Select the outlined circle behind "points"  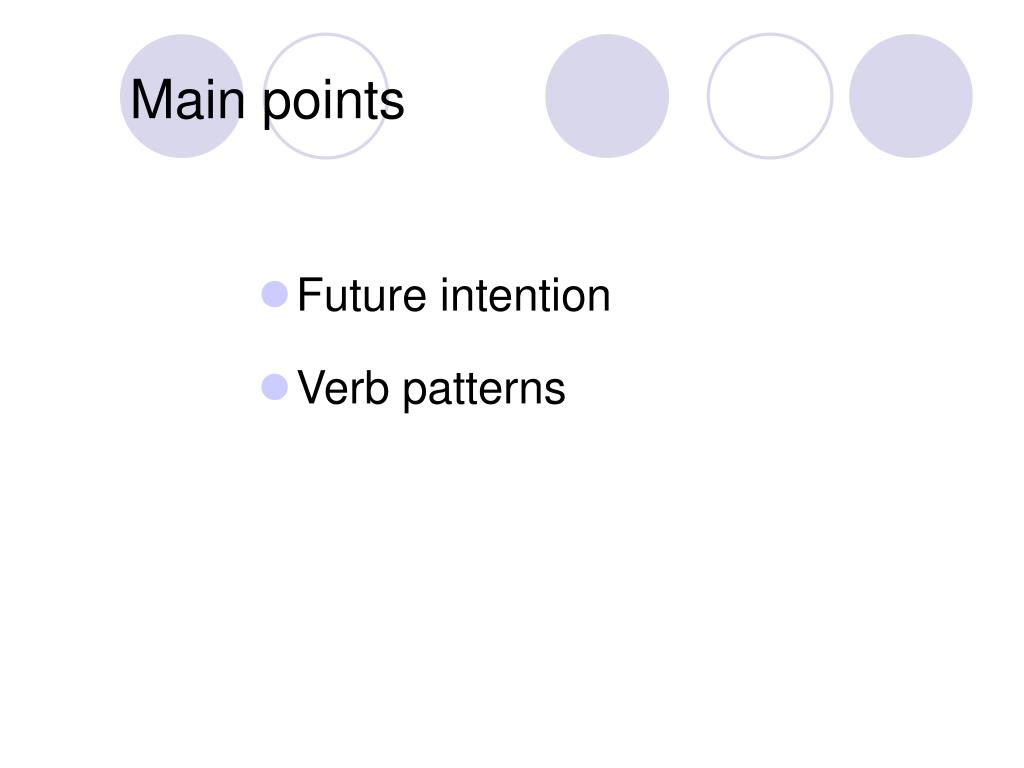[326, 96]
